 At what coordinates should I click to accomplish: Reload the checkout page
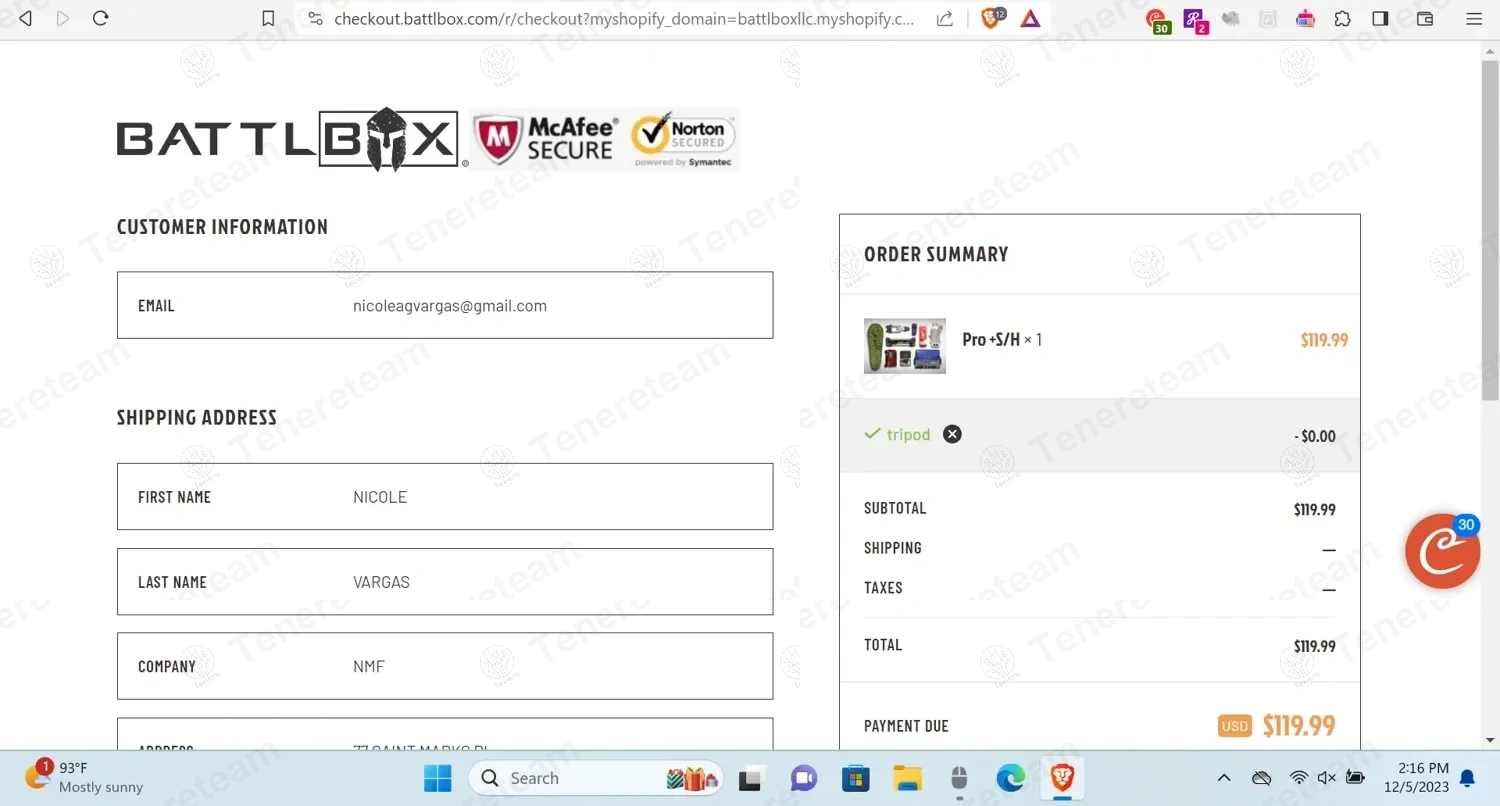tap(100, 19)
